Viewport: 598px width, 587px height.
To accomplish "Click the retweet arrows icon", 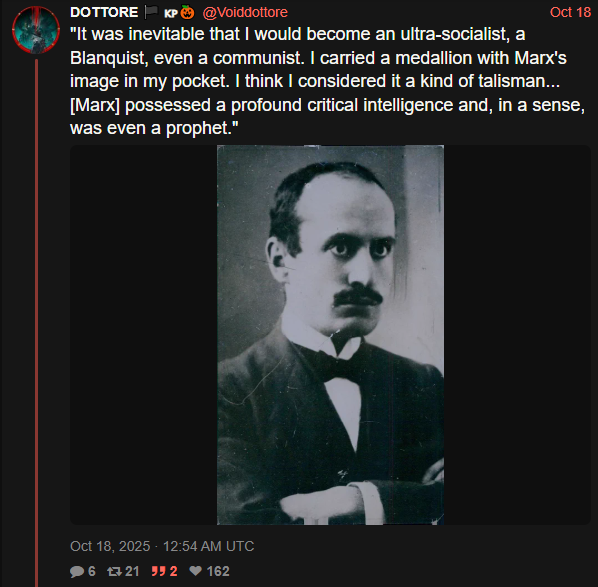I will [114, 571].
